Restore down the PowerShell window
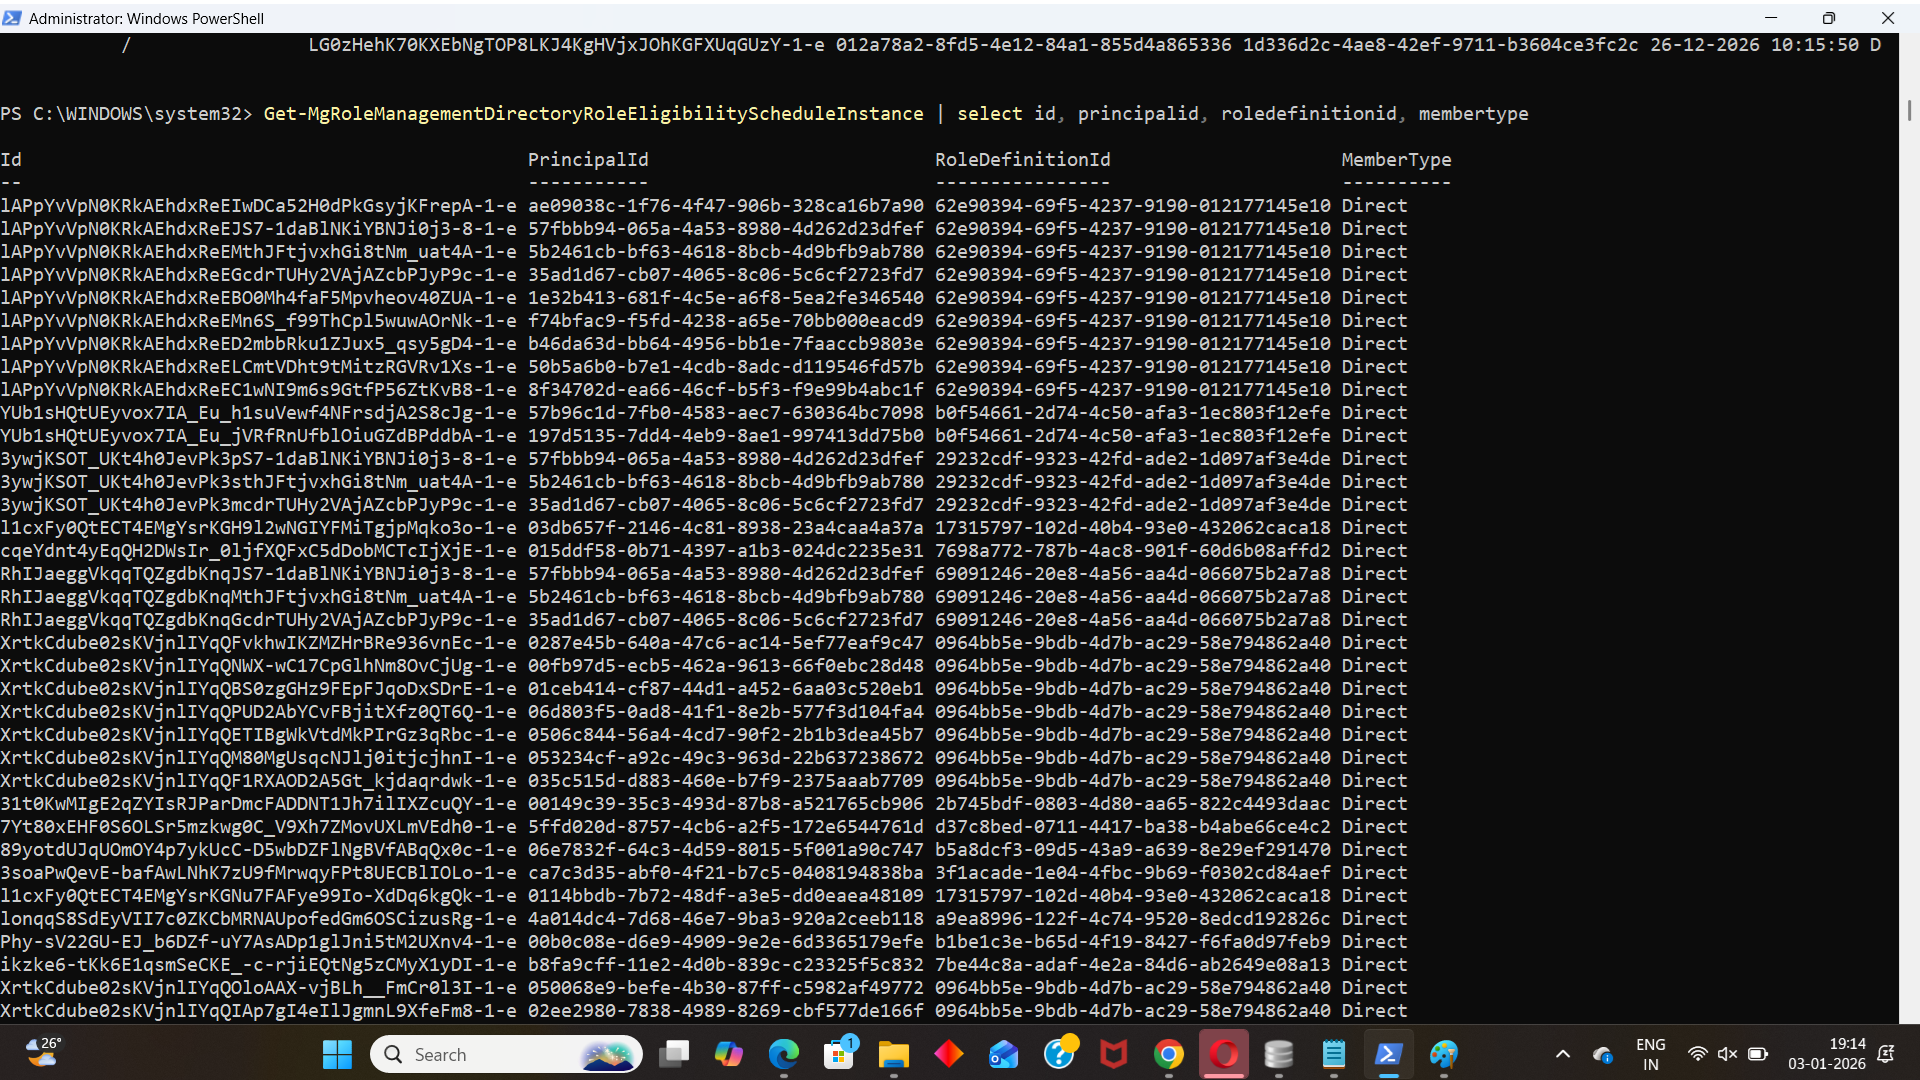Image resolution: width=1920 pixels, height=1080 pixels. click(1828, 18)
